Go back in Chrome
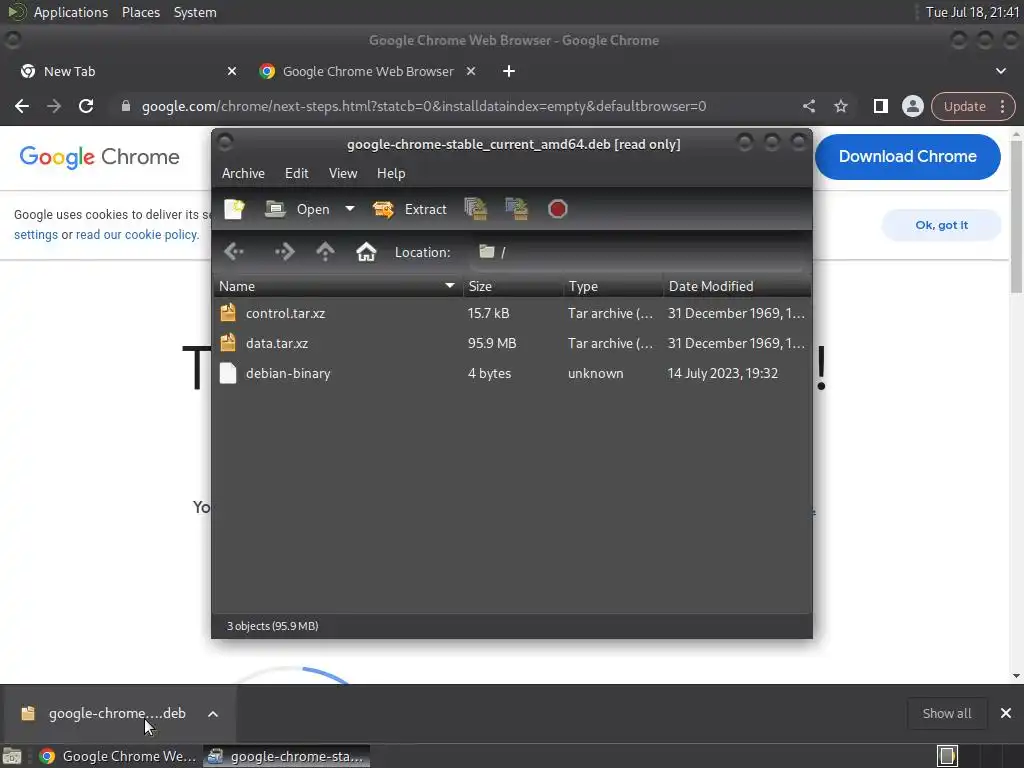 point(22,106)
